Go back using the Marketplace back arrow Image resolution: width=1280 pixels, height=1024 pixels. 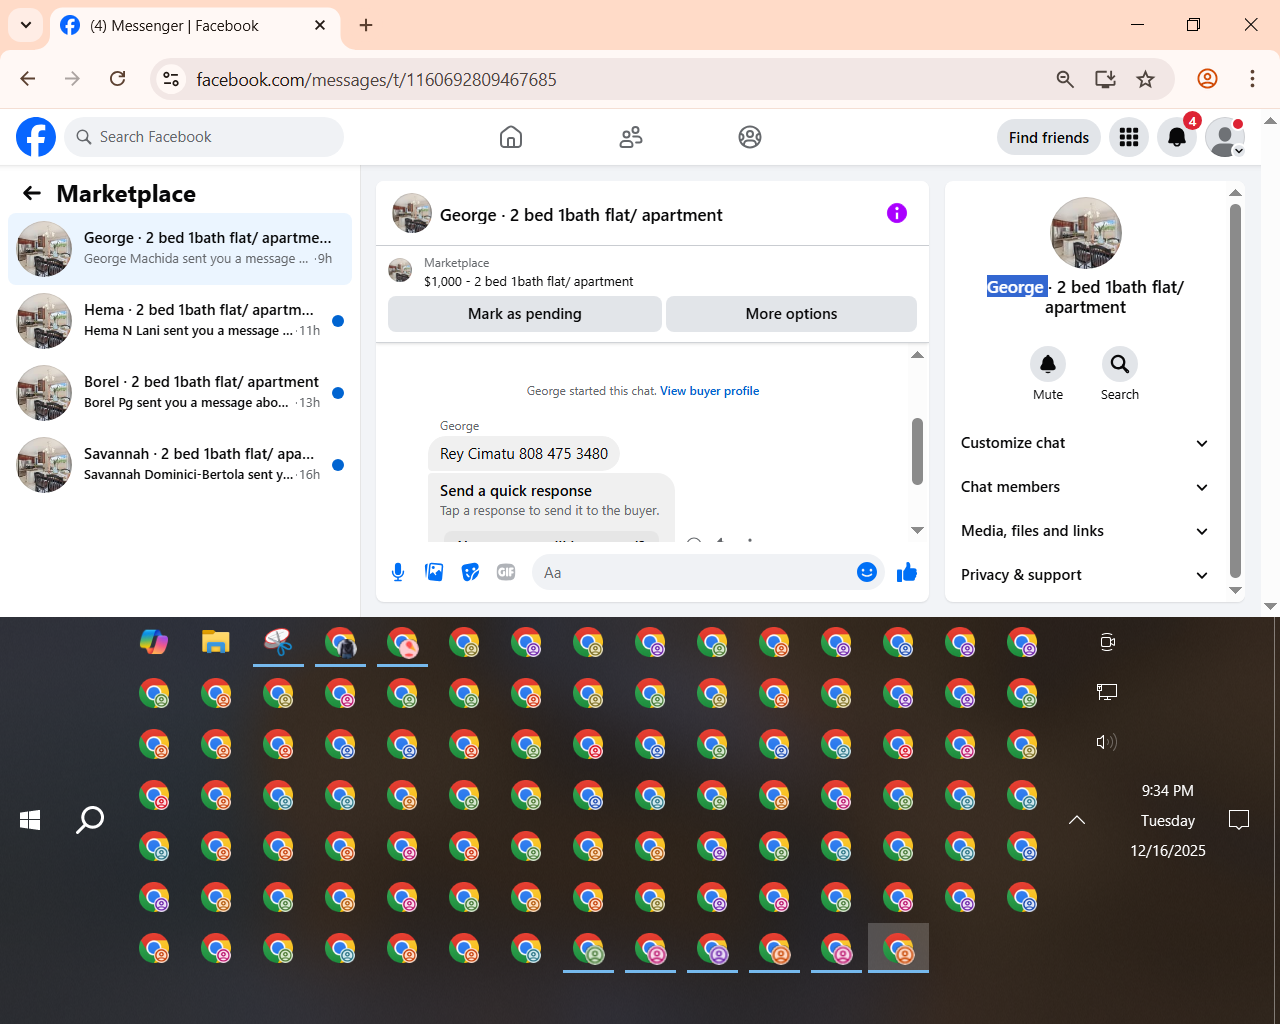pyautogui.click(x=32, y=193)
